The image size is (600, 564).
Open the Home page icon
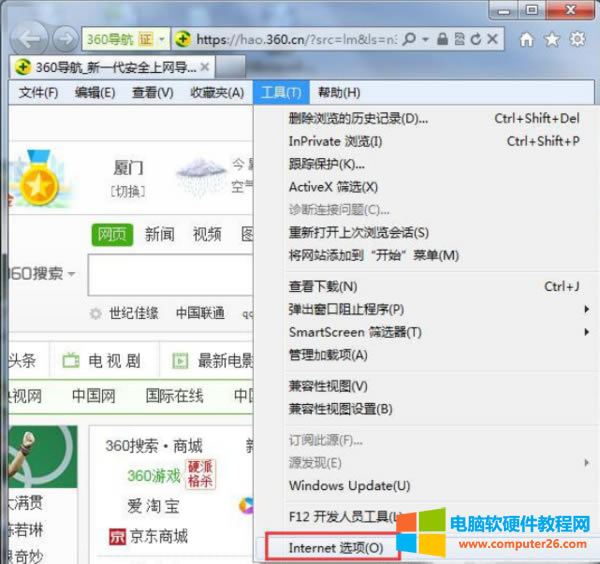527,39
